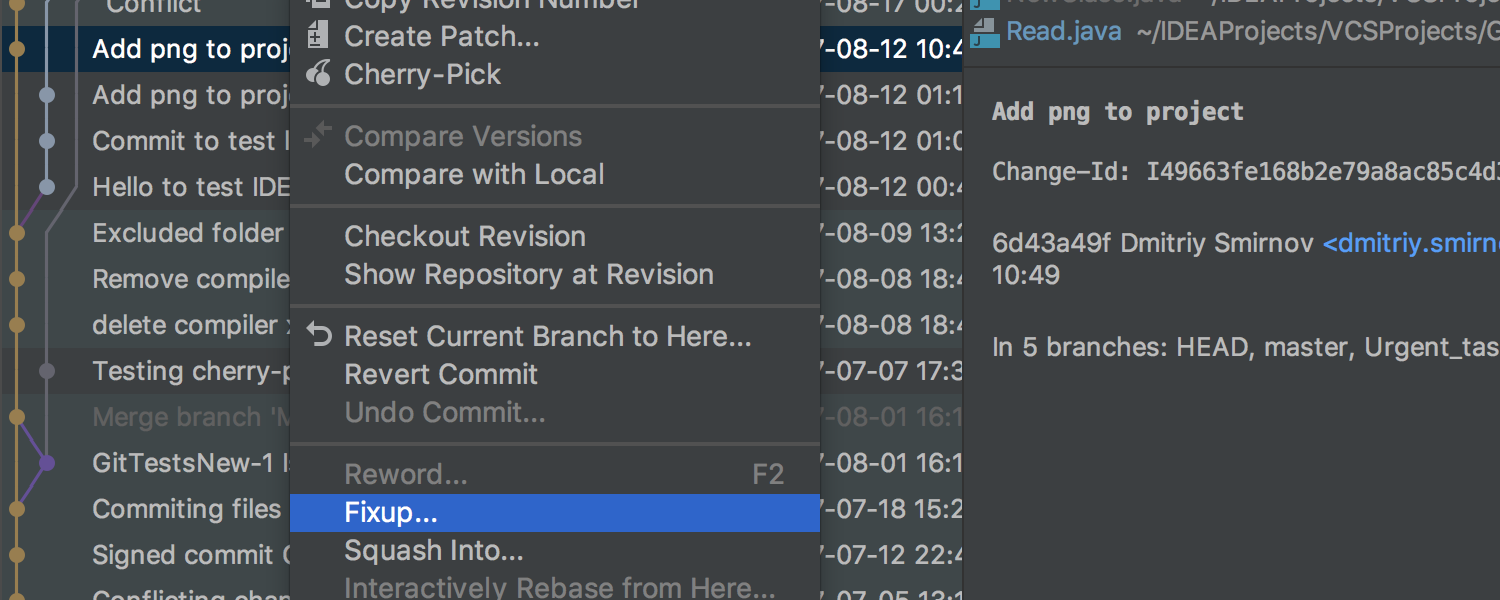Click the Read.java file icon
The width and height of the screenshot is (1500, 600).
[985, 32]
